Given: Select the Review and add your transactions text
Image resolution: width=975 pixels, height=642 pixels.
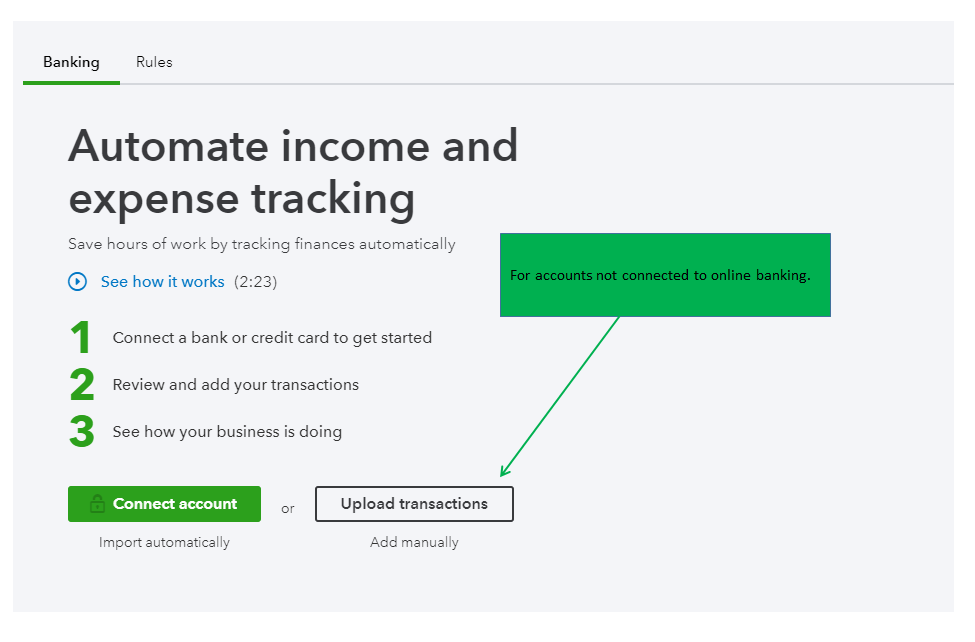Looking at the screenshot, I should (235, 385).
